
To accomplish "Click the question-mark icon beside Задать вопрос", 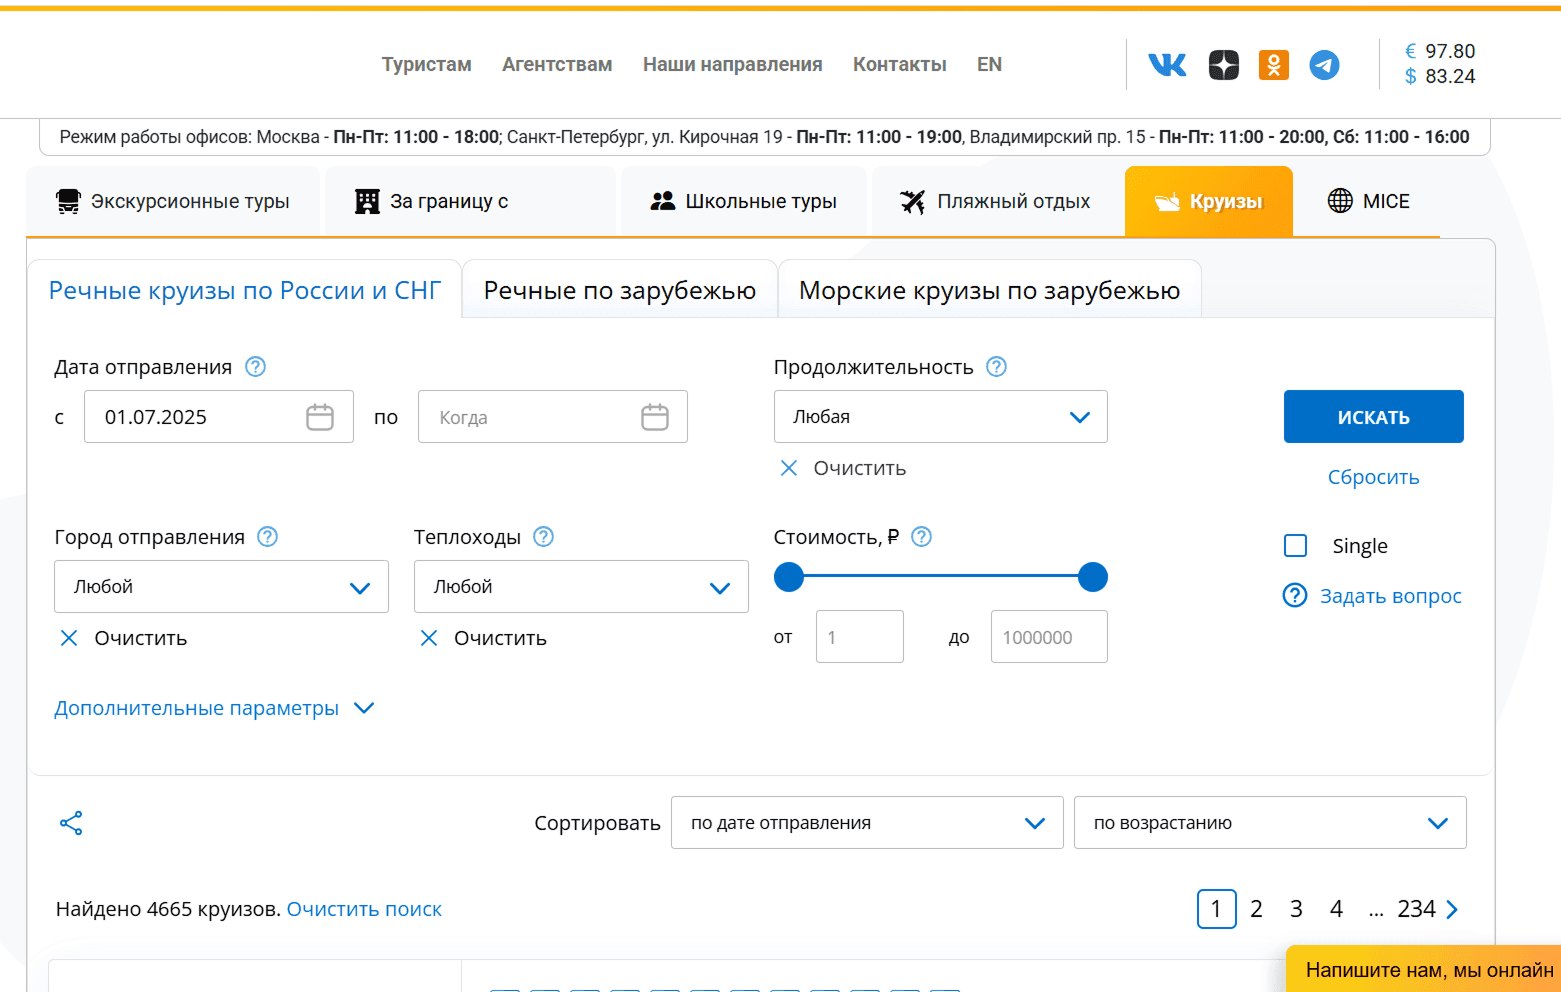I will pyautogui.click(x=1295, y=596).
